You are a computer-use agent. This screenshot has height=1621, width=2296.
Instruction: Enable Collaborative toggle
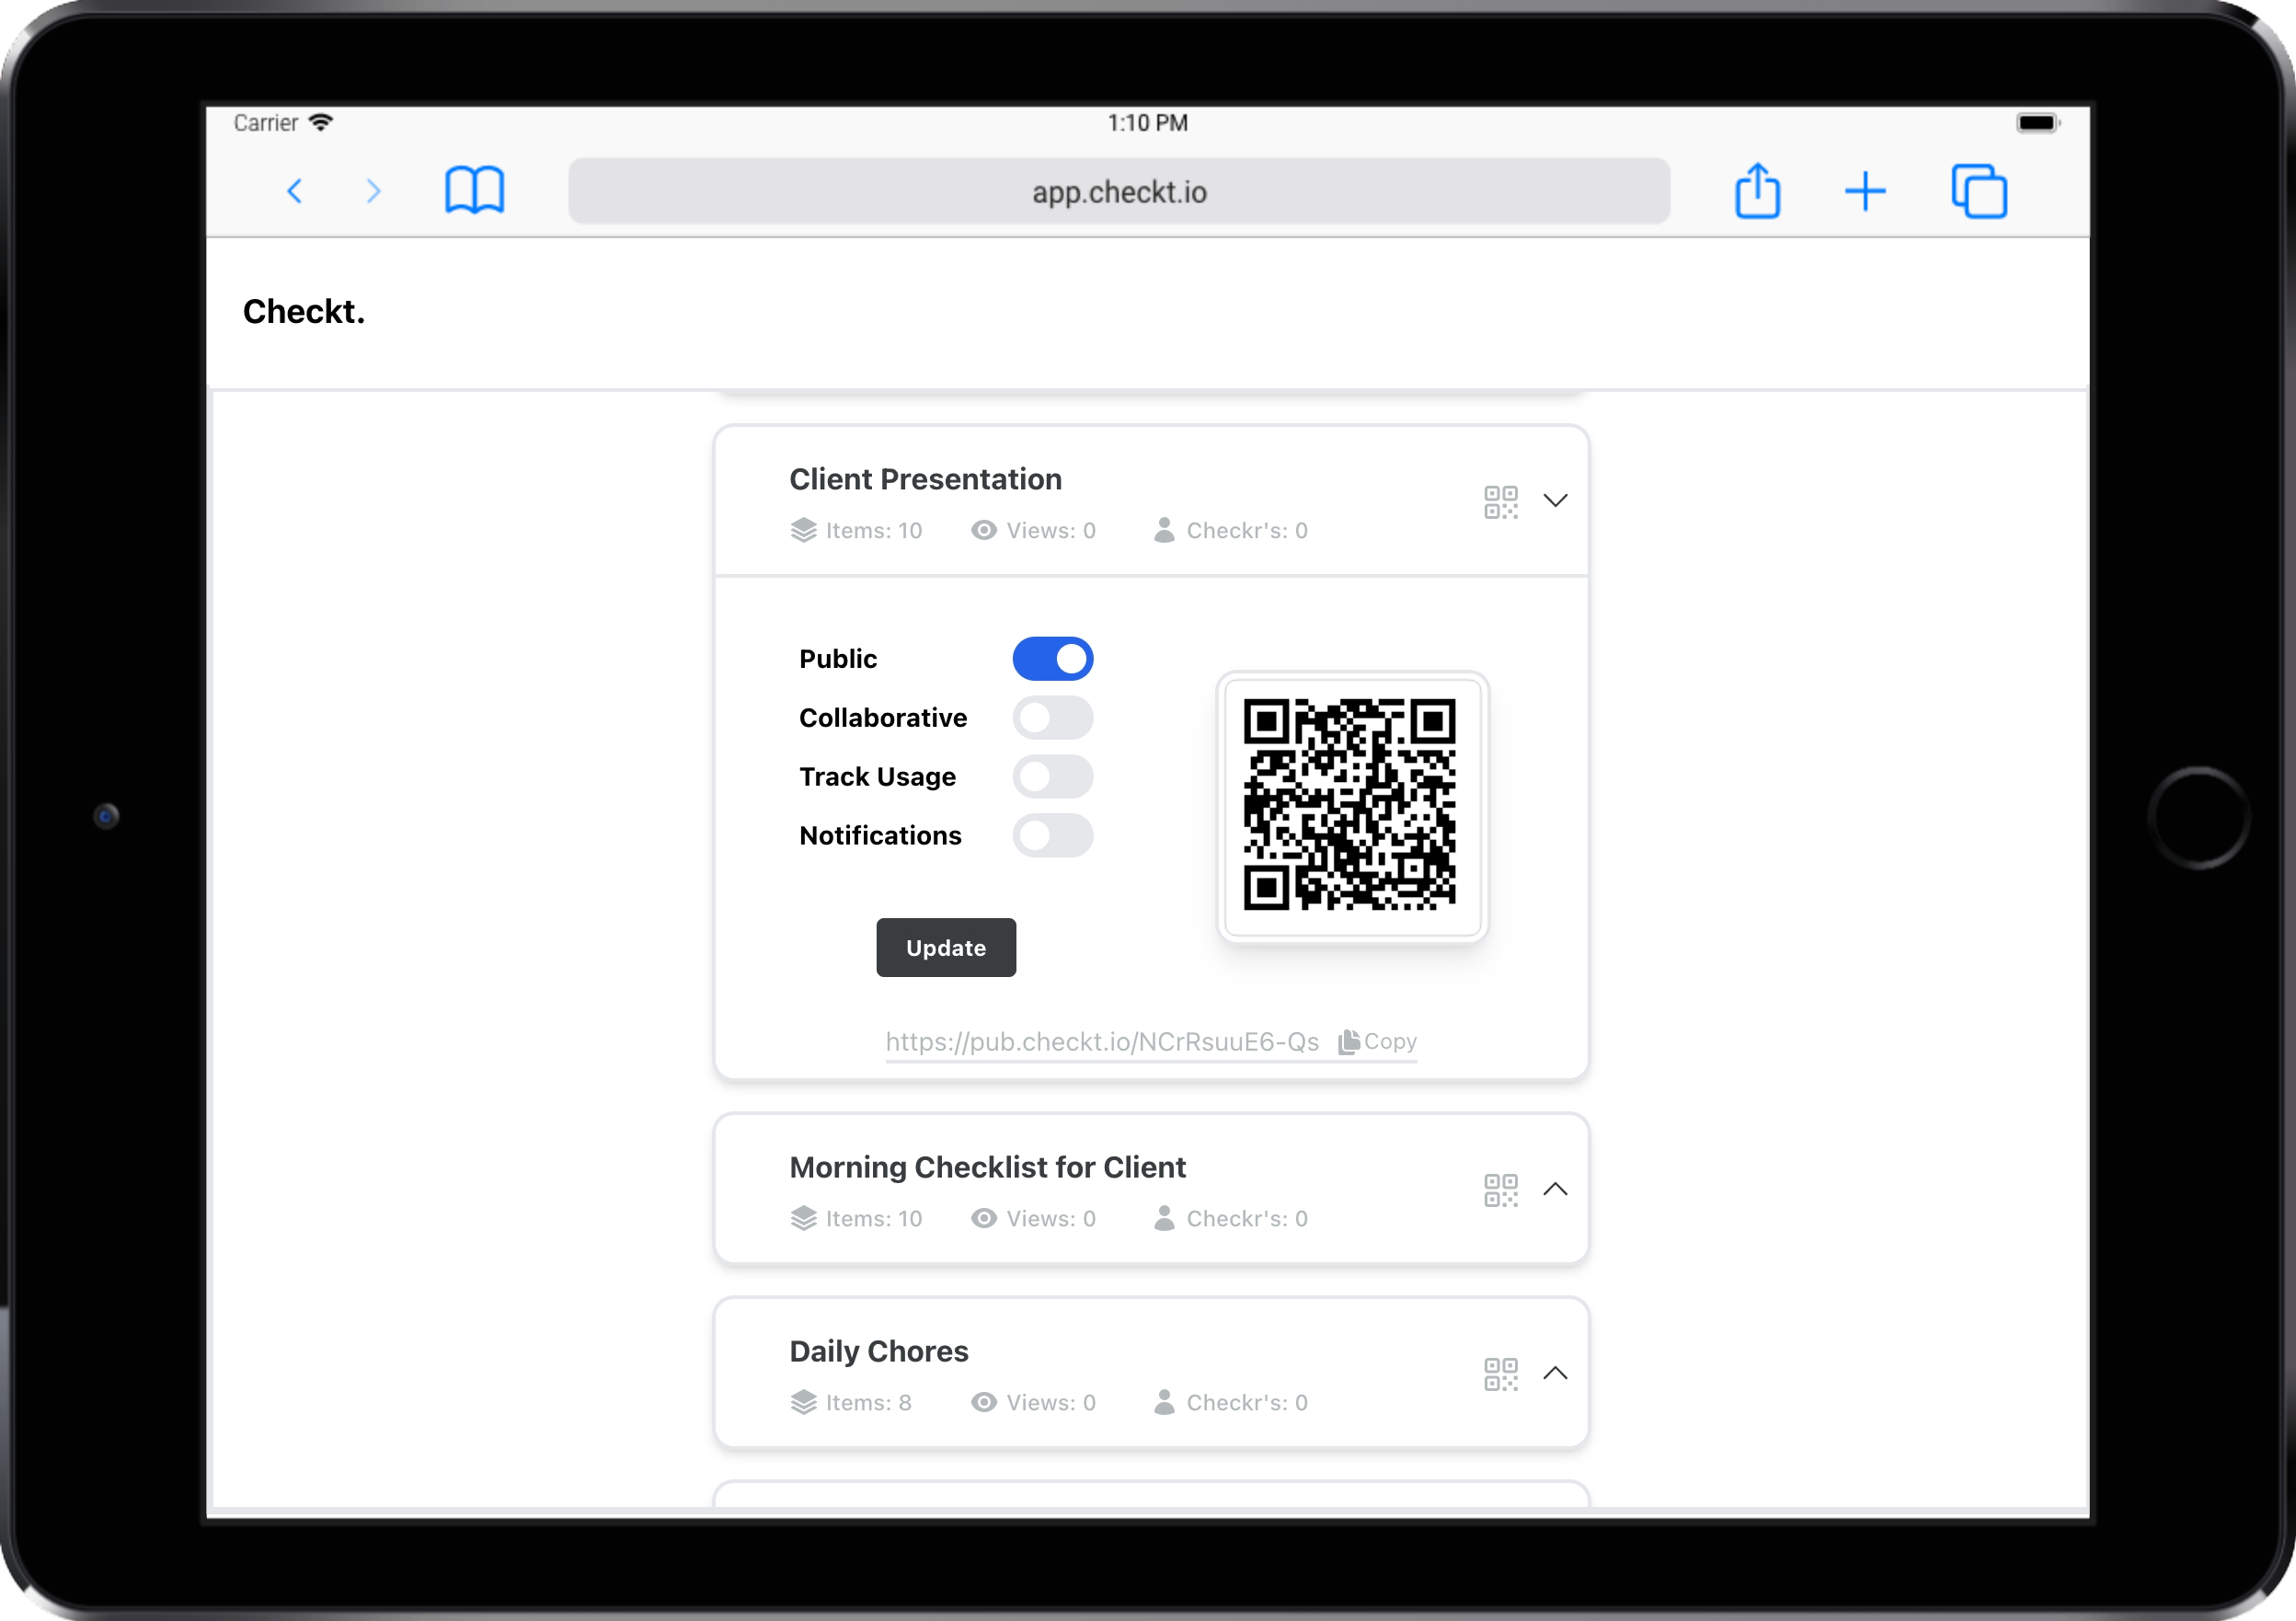(x=1052, y=718)
